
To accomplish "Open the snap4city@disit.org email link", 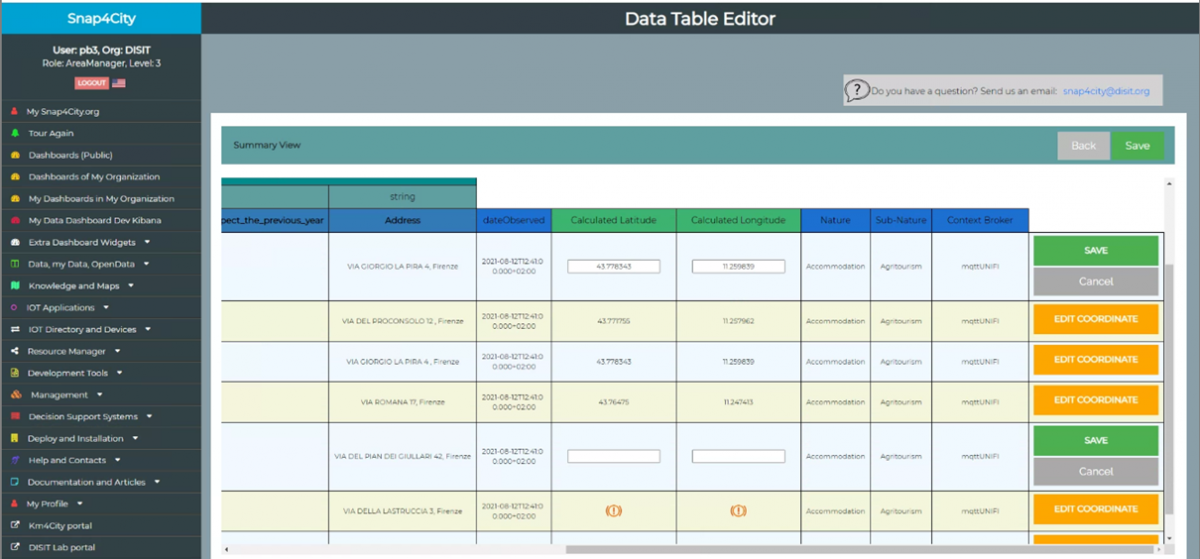I will (1105, 91).
